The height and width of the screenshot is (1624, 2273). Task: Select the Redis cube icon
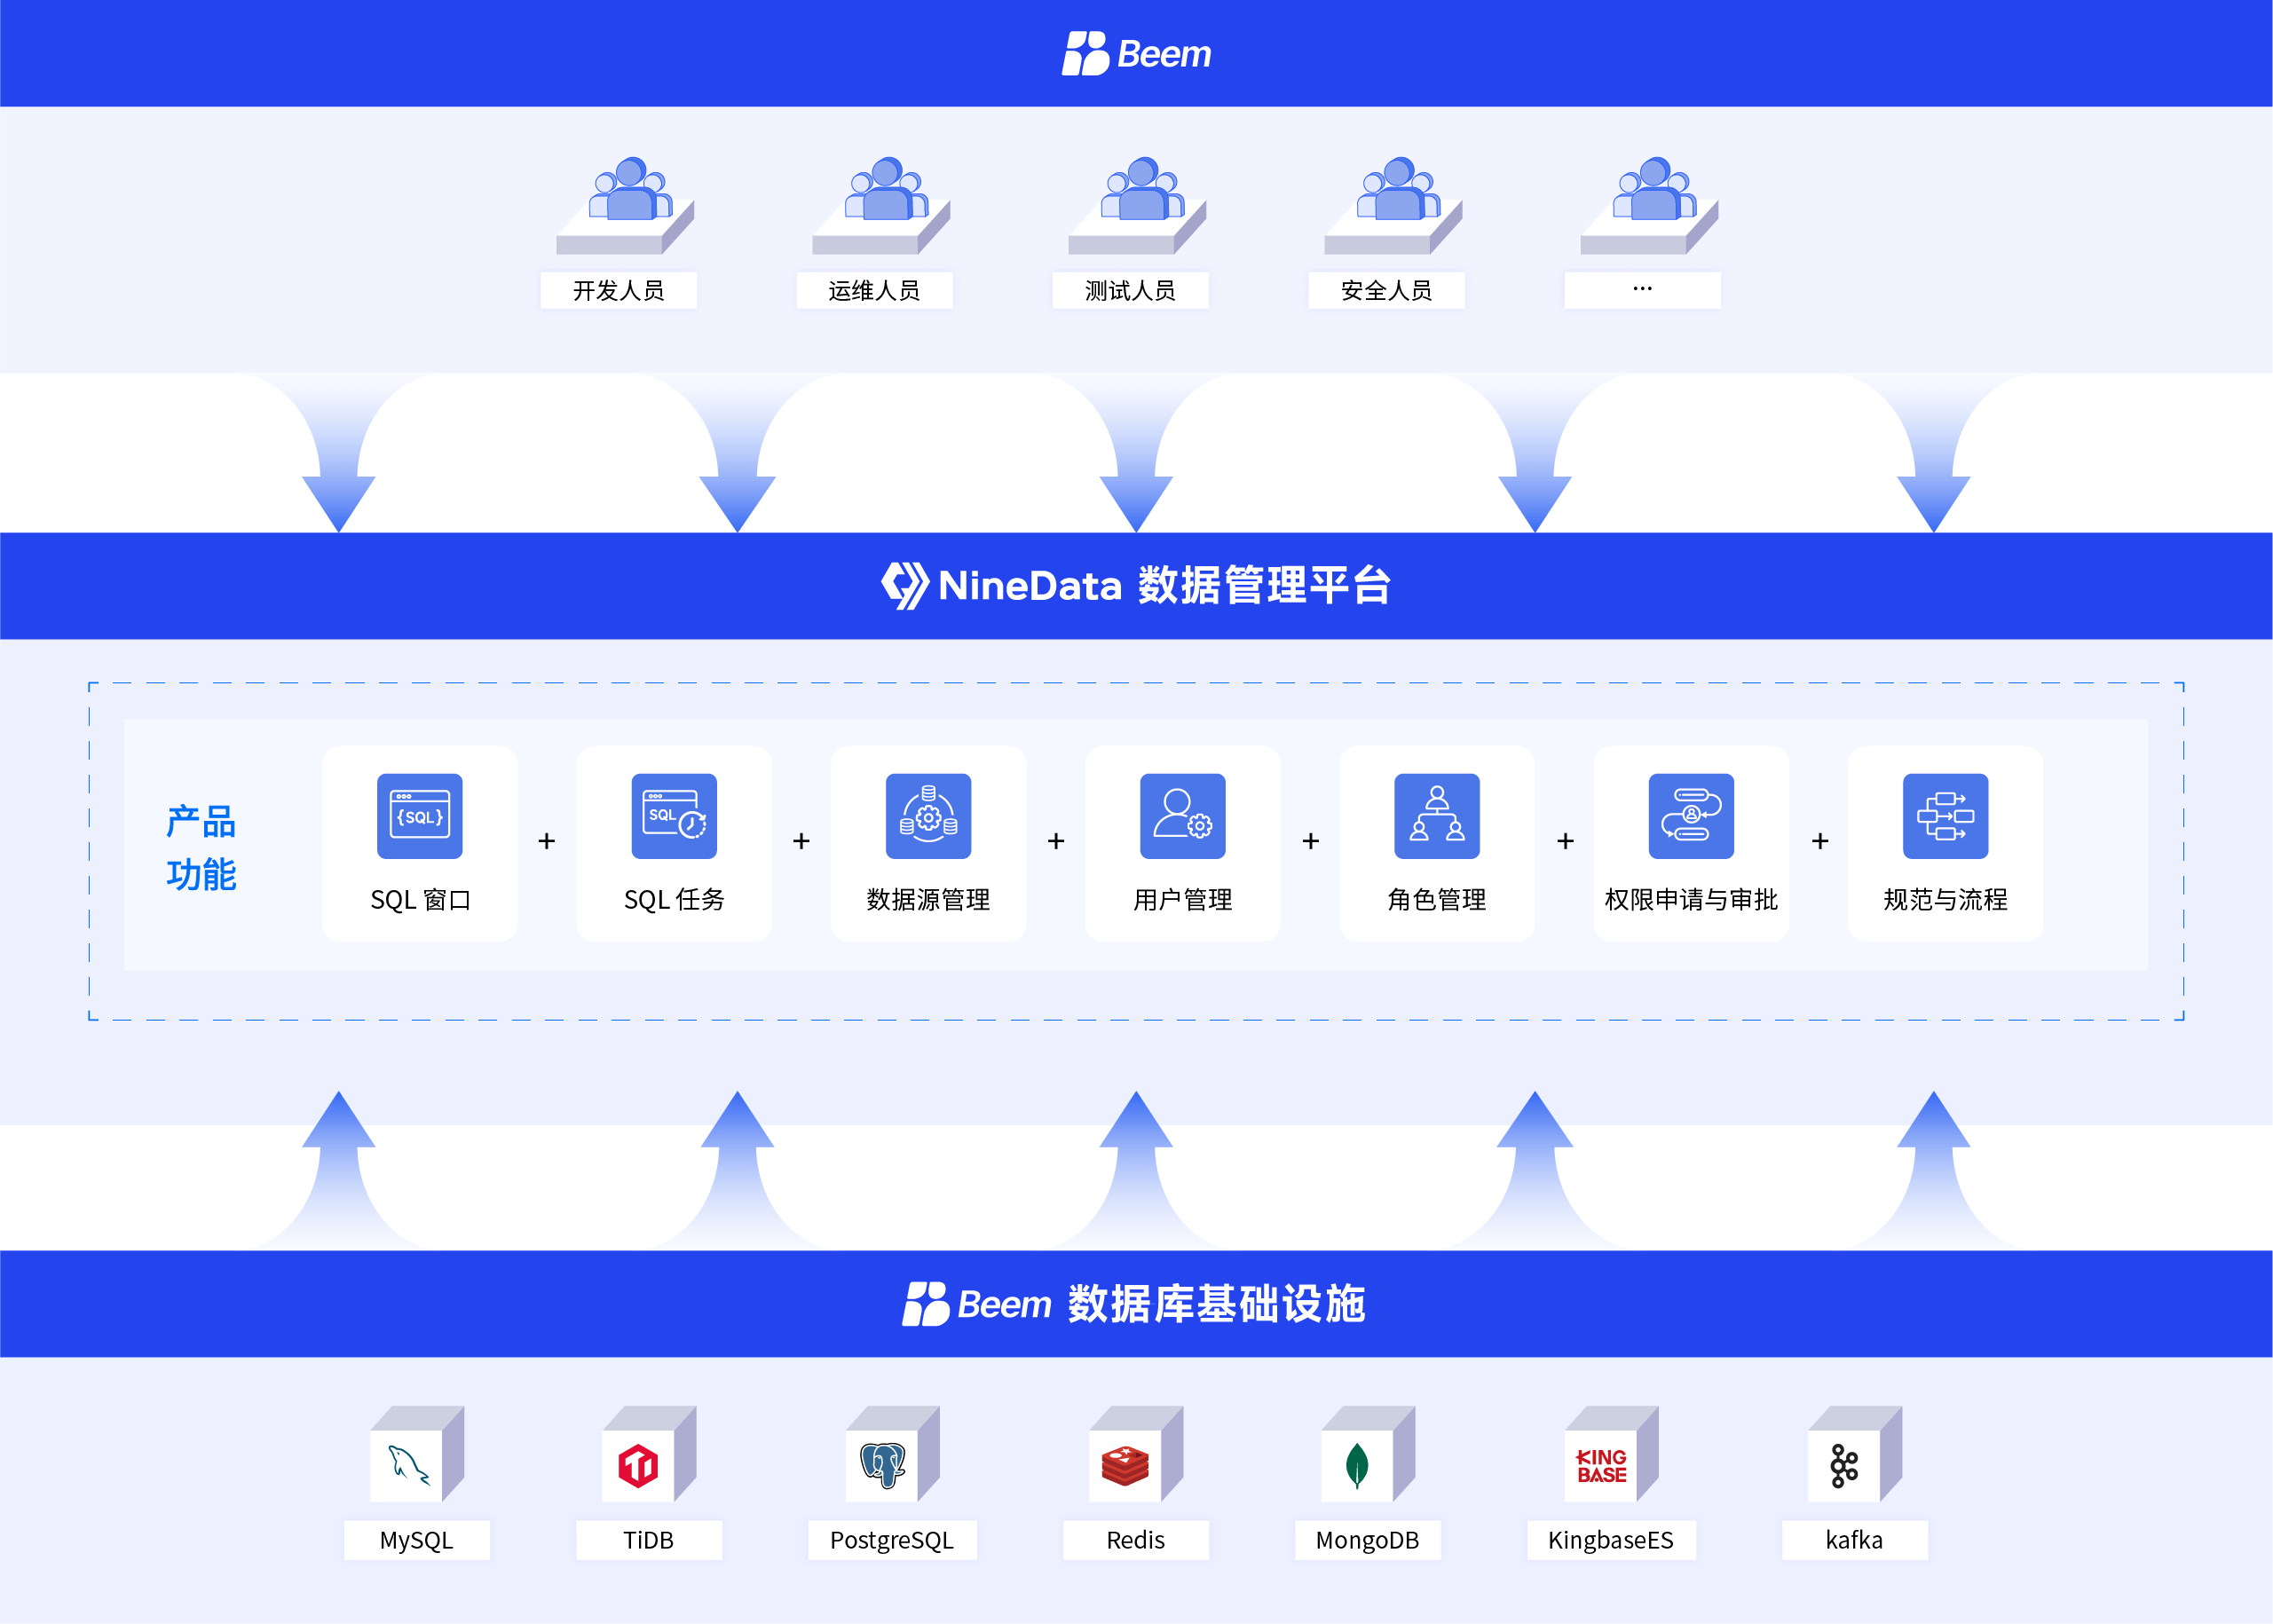(x=1127, y=1464)
